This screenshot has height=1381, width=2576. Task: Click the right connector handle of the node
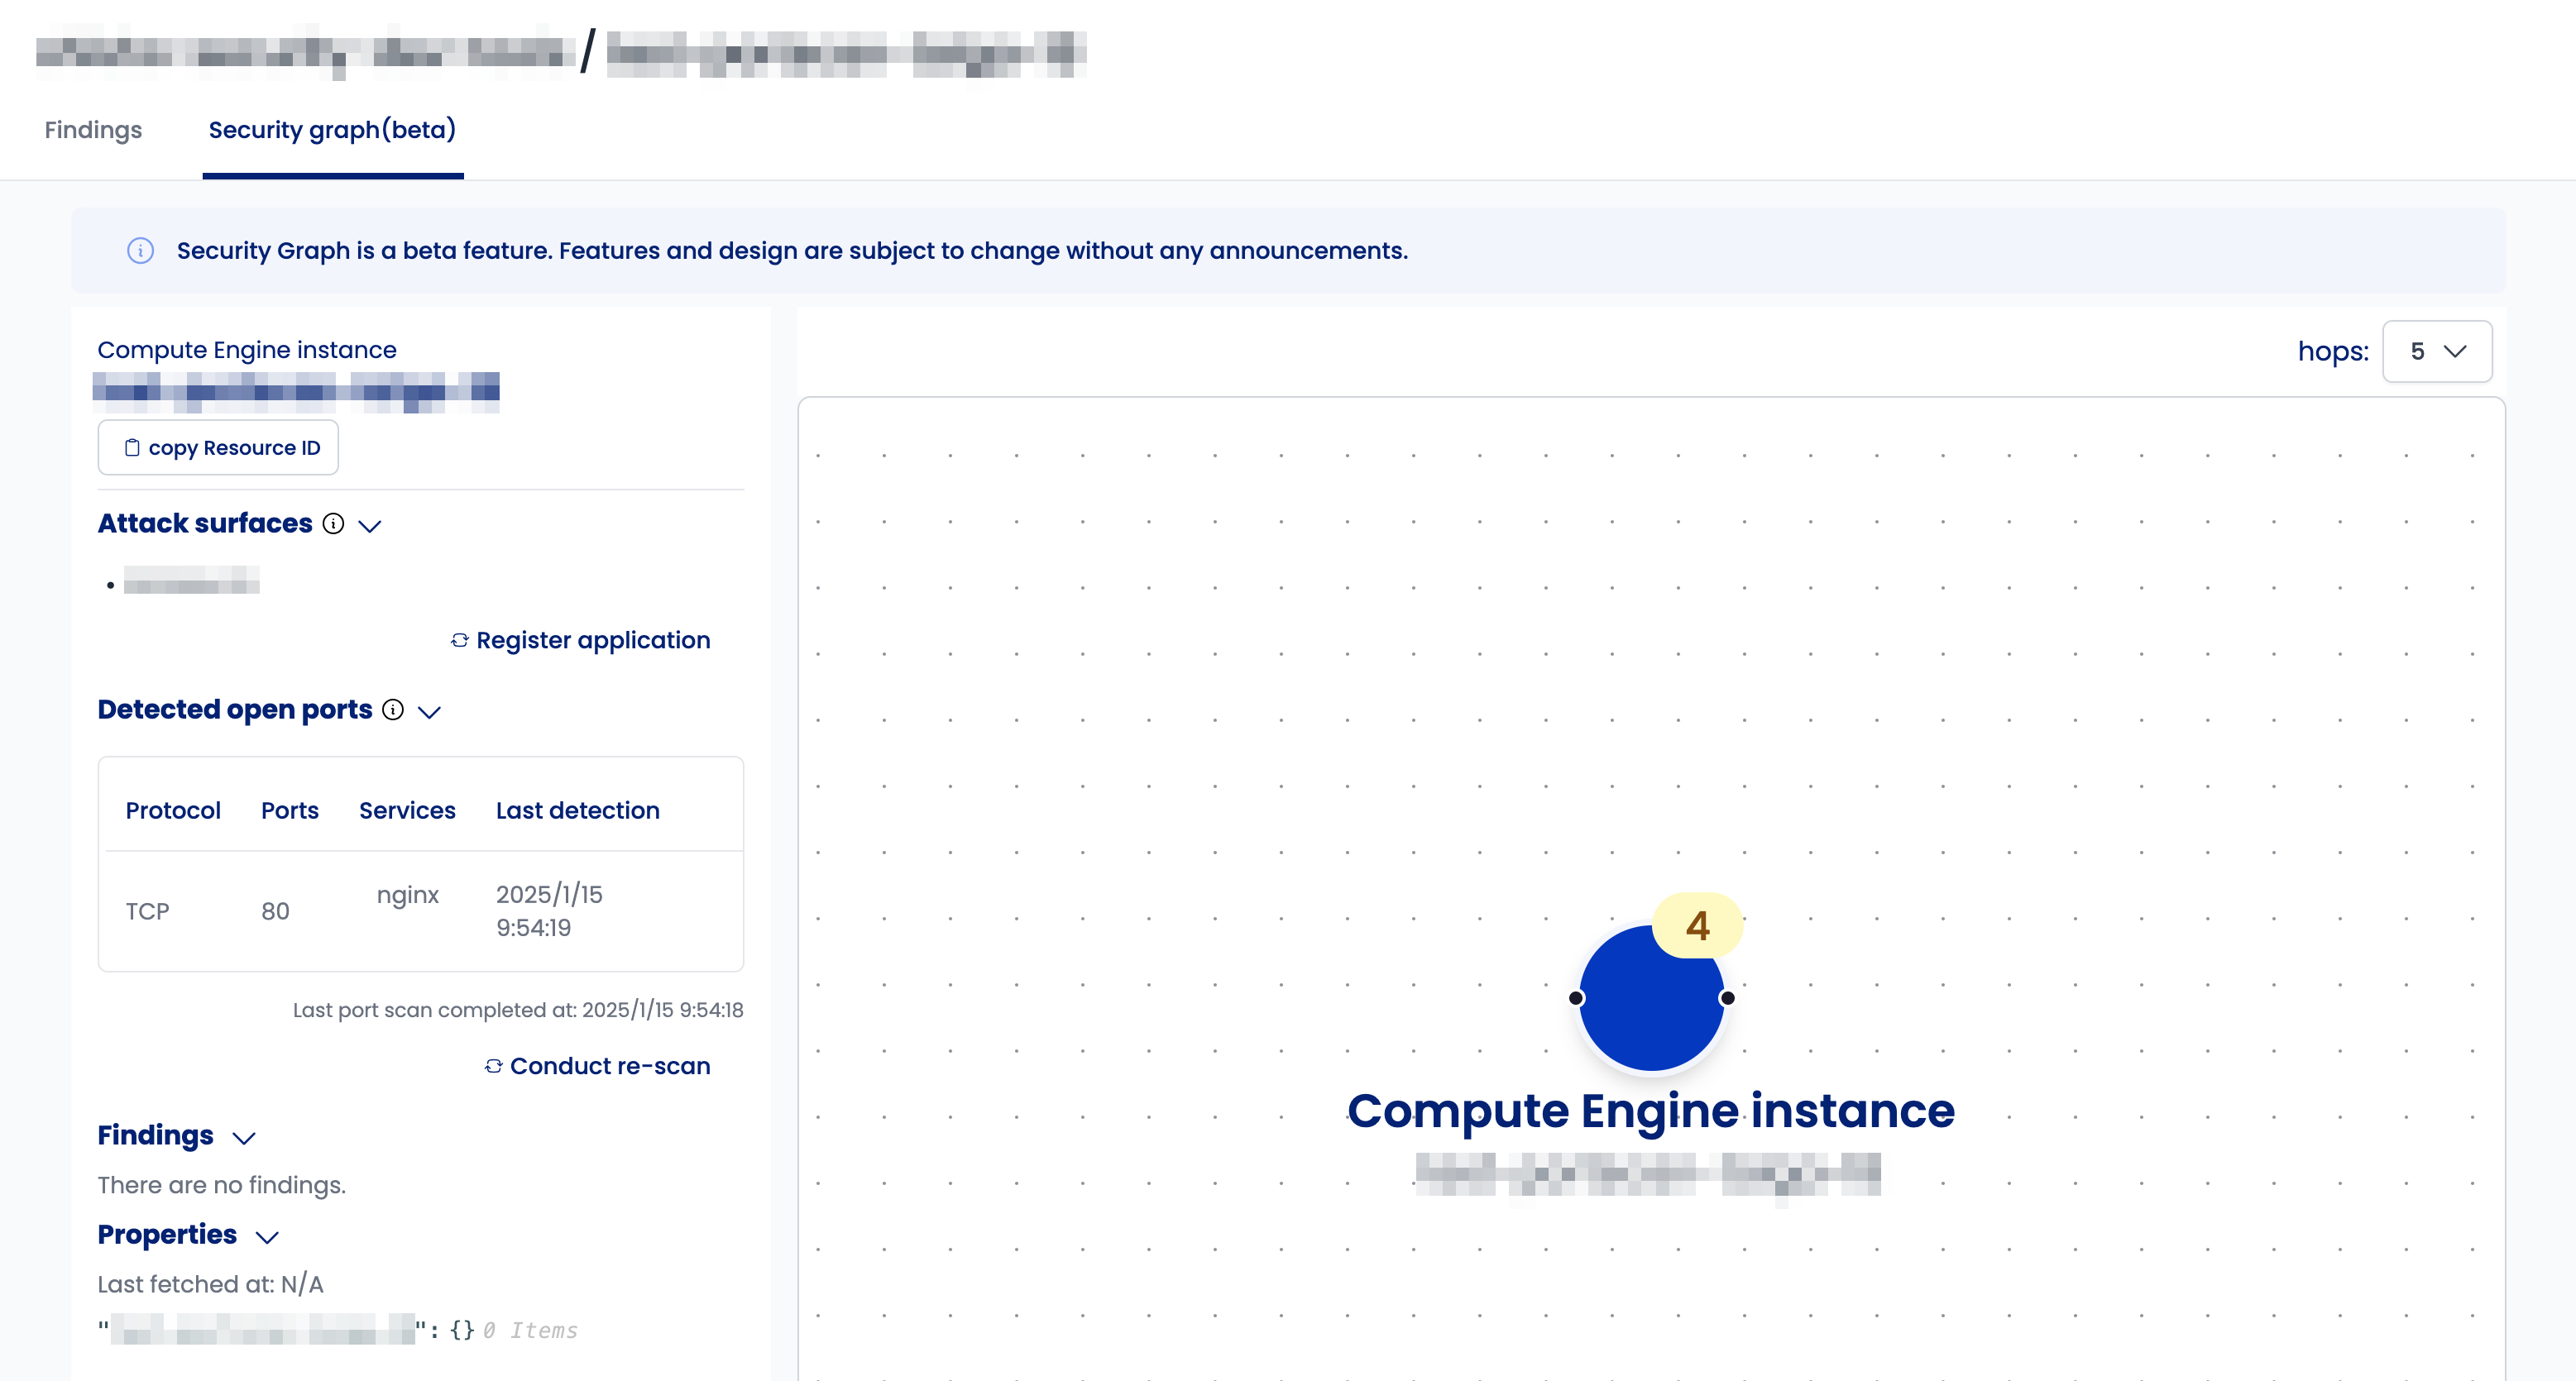[1727, 998]
